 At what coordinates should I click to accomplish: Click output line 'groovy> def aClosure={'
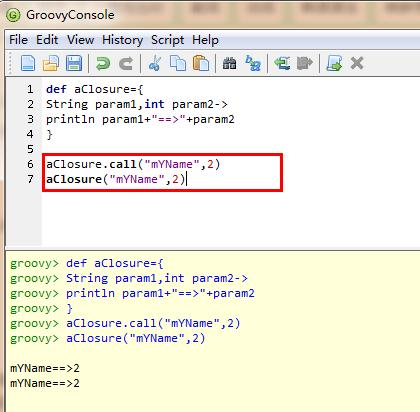87,263
